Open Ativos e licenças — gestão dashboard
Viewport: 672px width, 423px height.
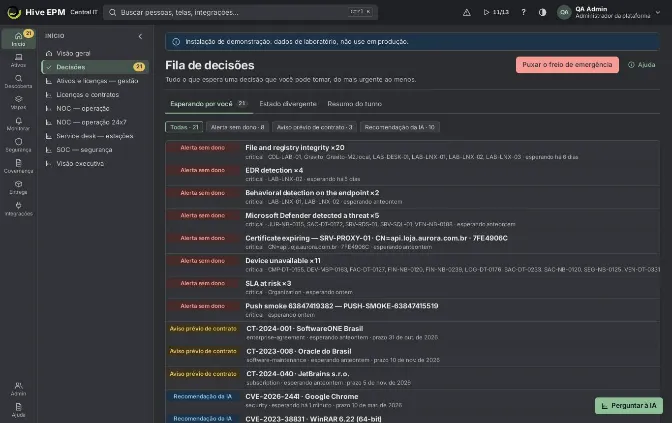click(x=95, y=81)
